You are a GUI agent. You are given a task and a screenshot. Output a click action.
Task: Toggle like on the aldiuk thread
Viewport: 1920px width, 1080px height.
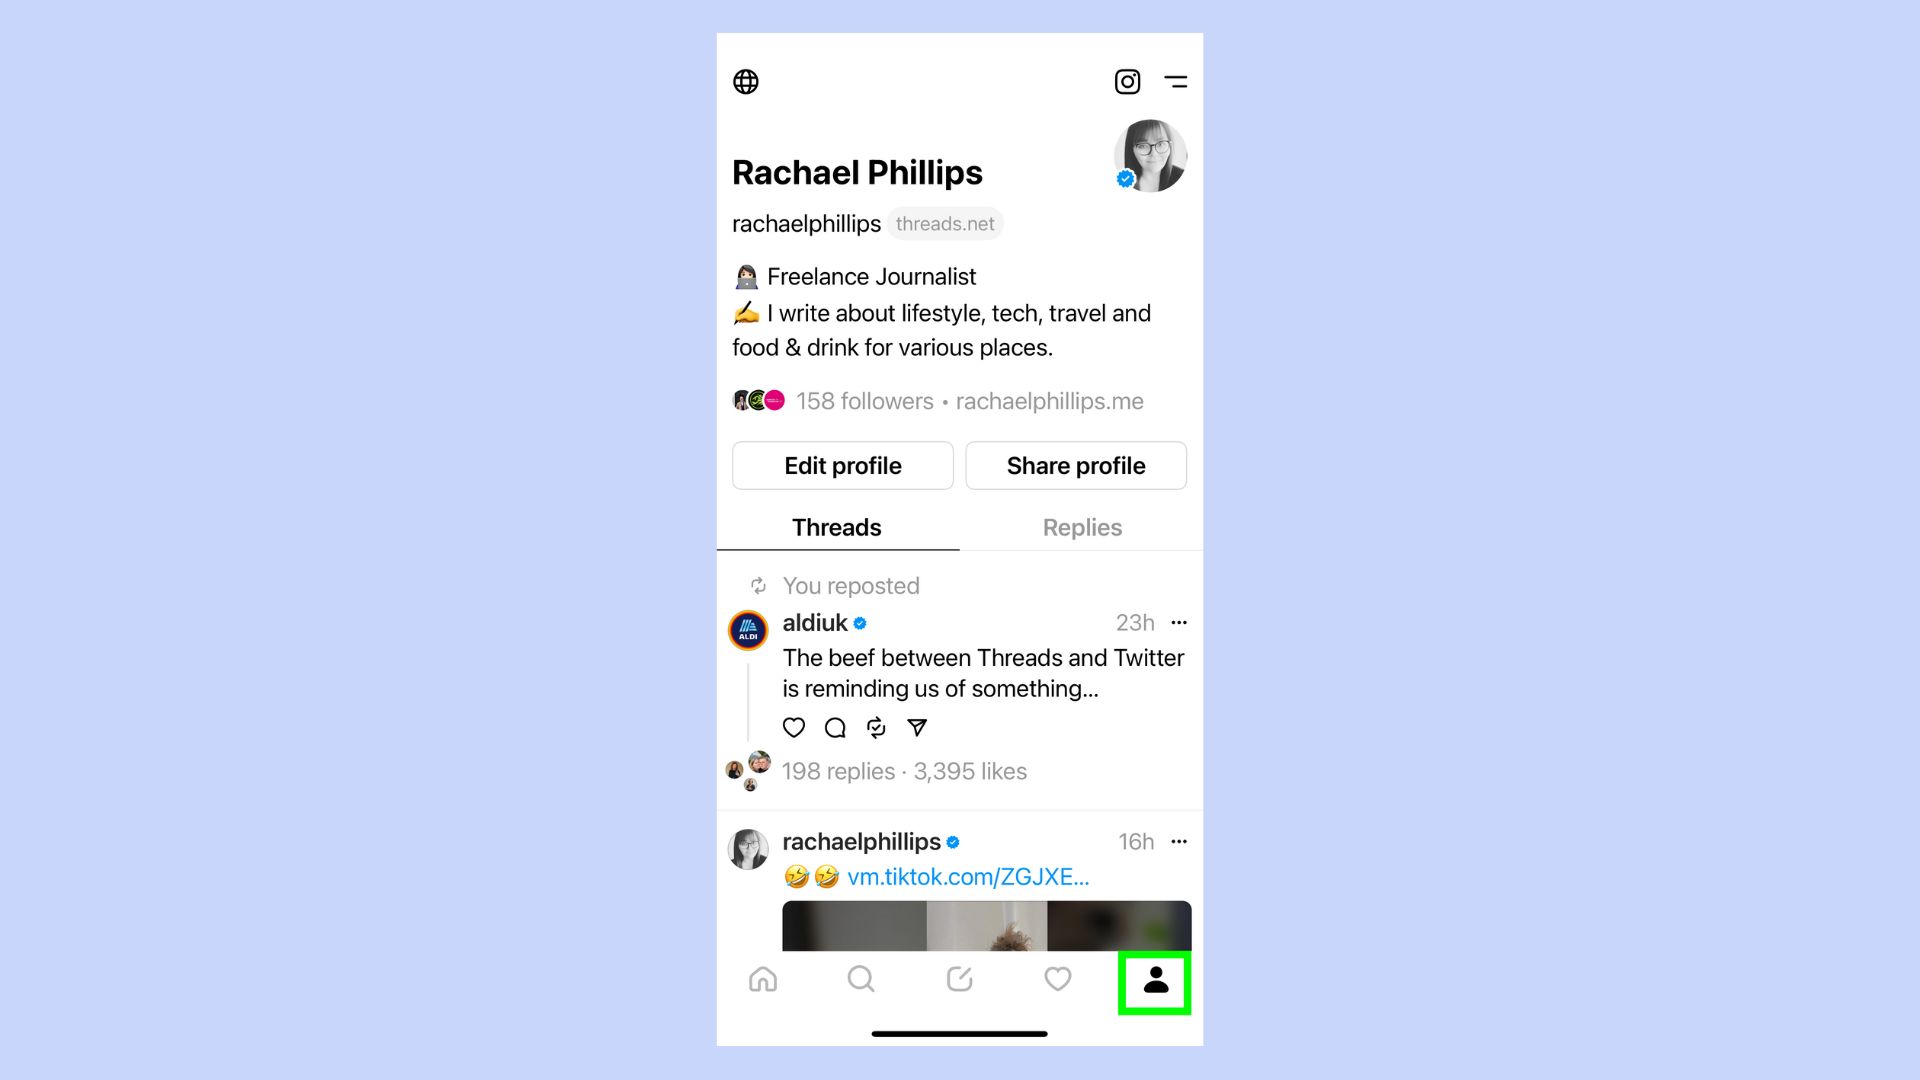coord(793,727)
